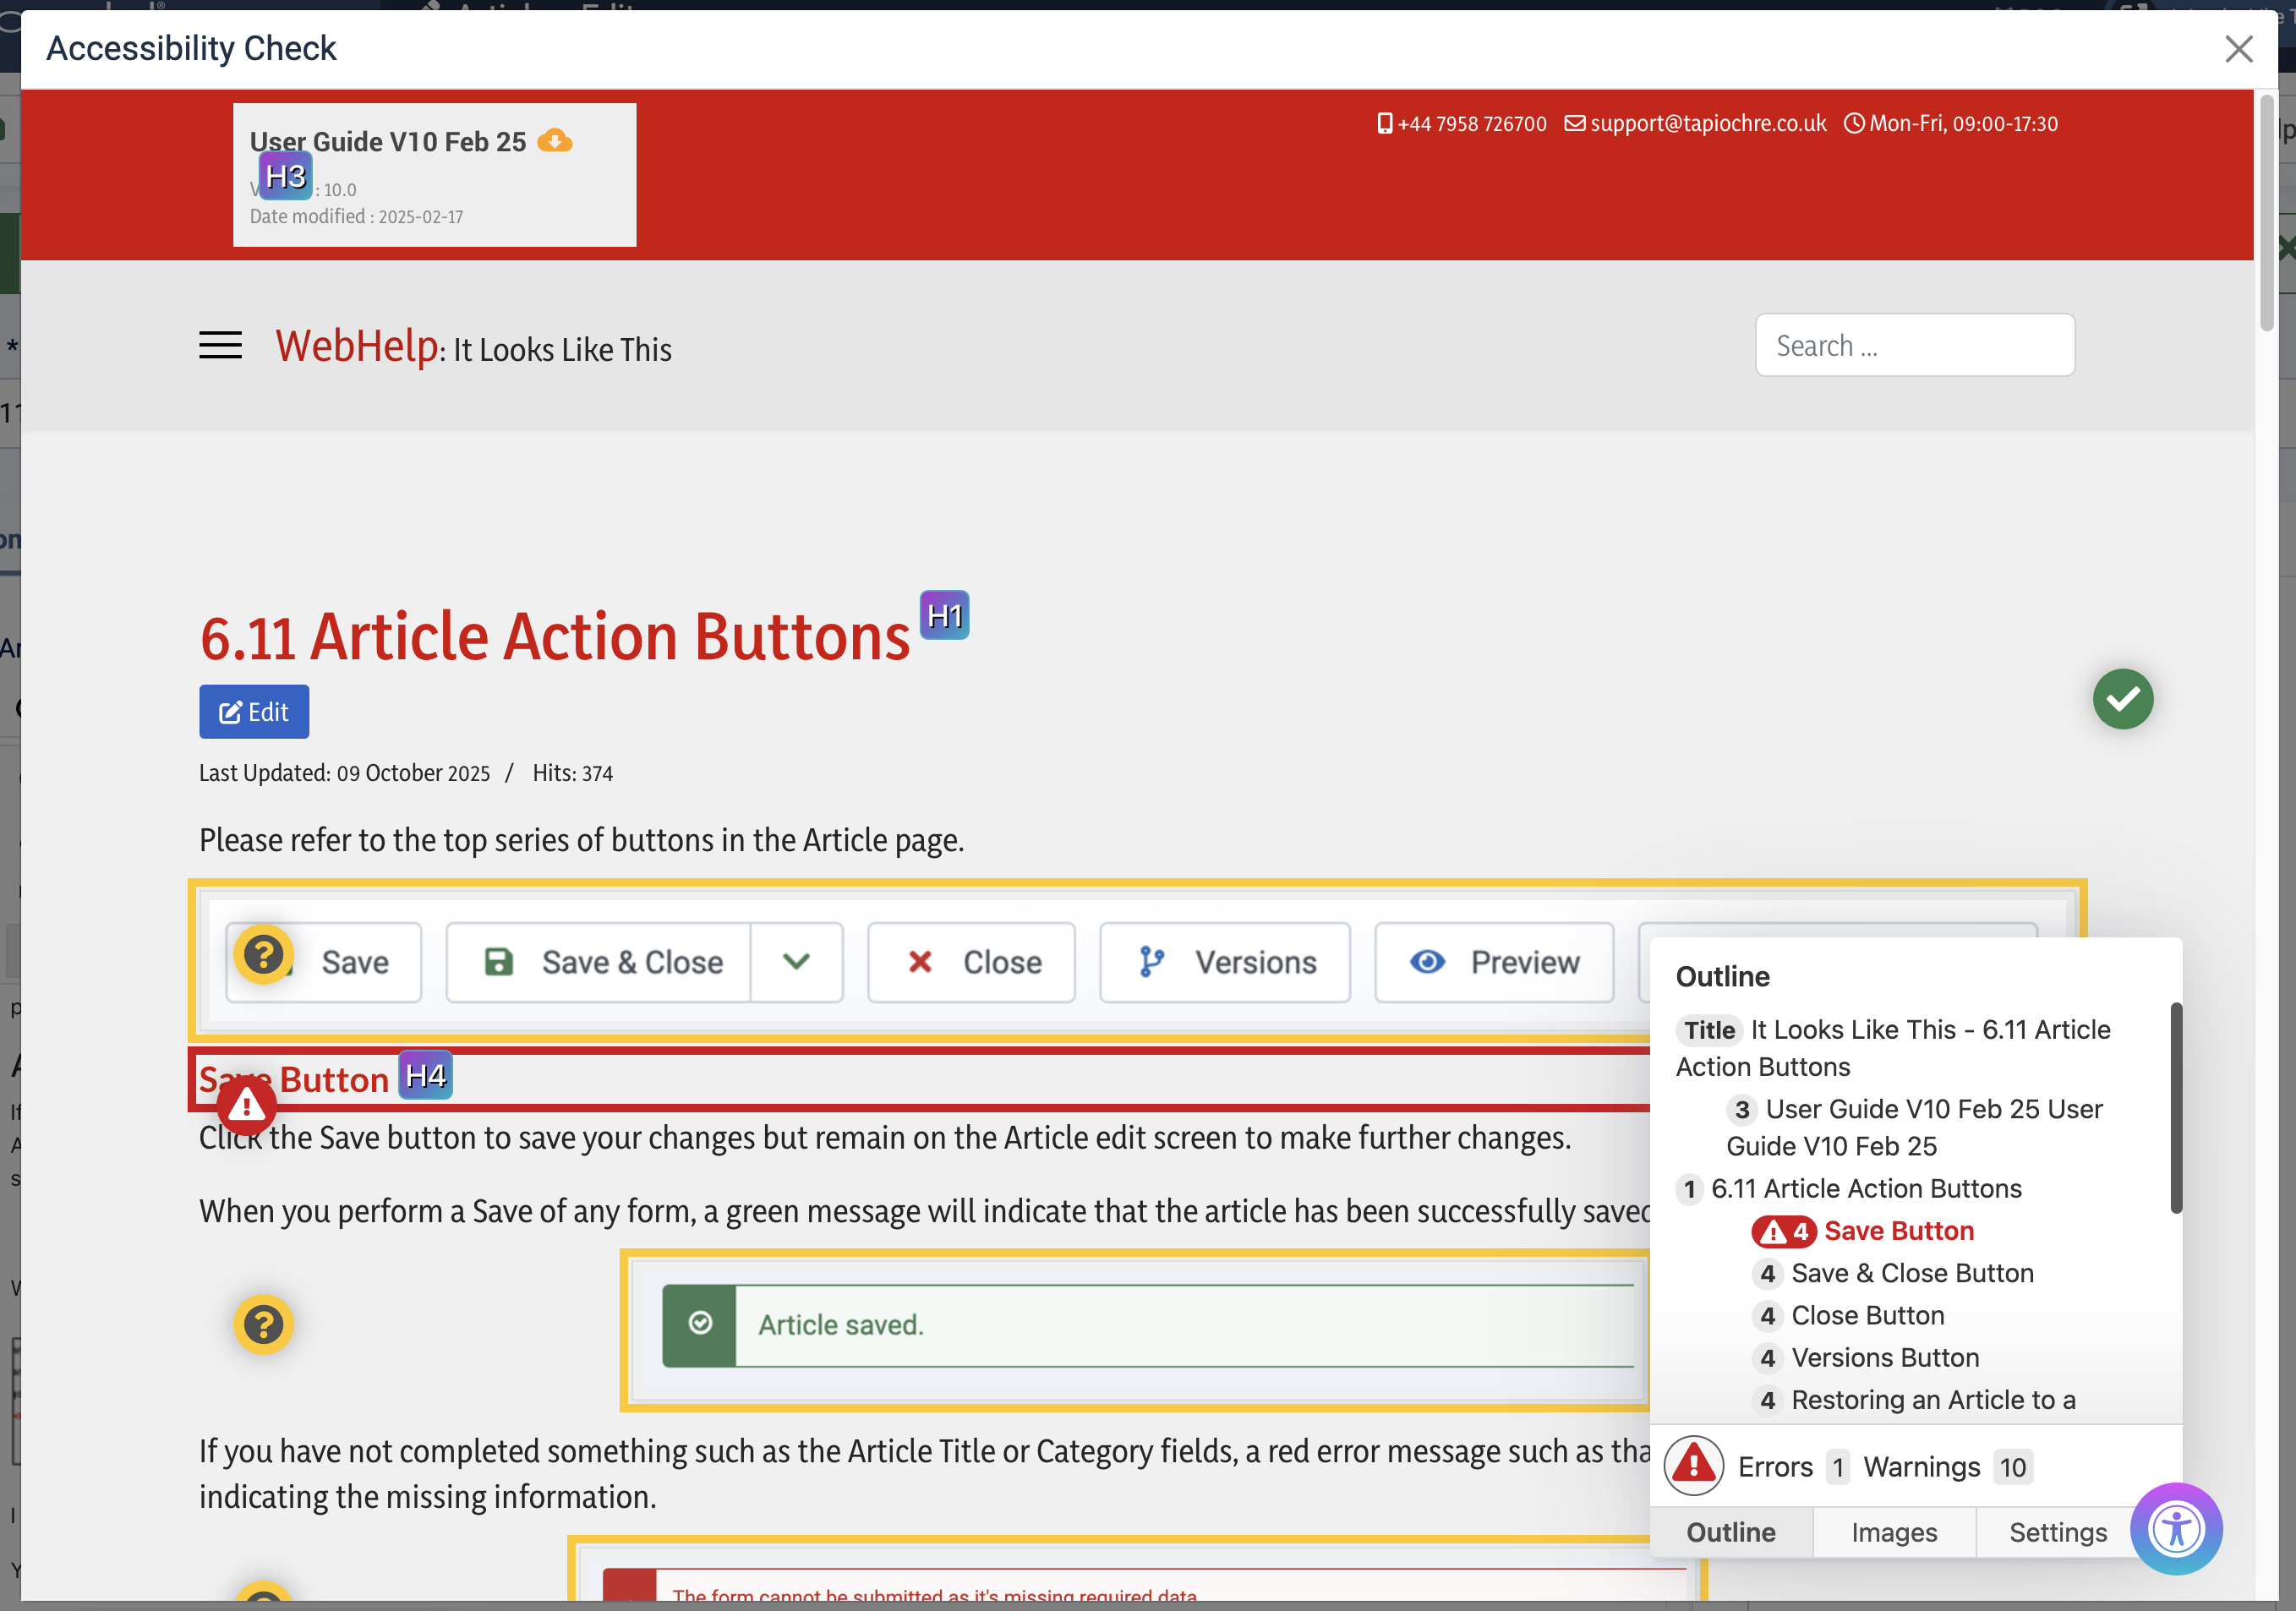Click the H1 heading badge
Image resolution: width=2296 pixels, height=1611 pixels.
coord(944,616)
